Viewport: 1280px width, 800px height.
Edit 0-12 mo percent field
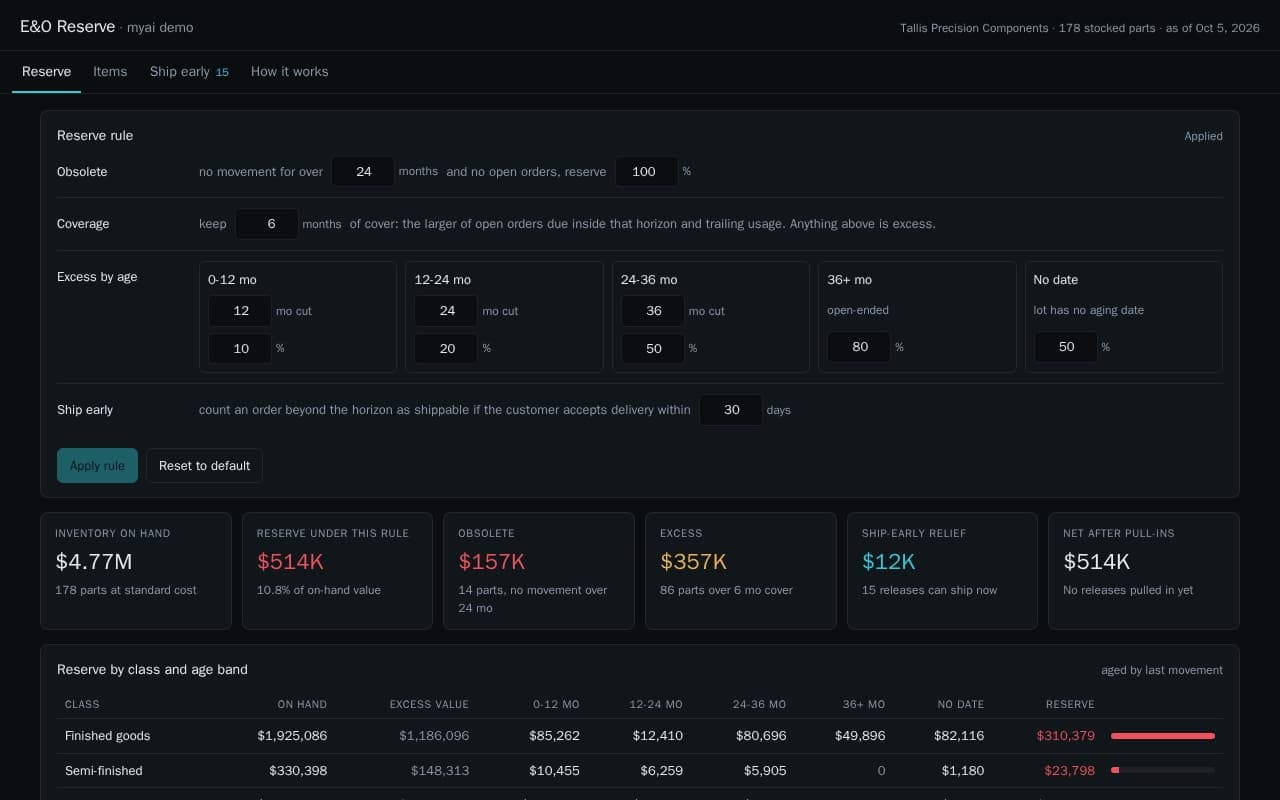(240, 348)
